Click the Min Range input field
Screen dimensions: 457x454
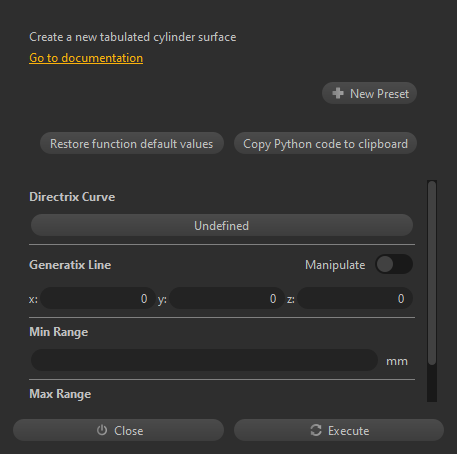tap(204, 360)
